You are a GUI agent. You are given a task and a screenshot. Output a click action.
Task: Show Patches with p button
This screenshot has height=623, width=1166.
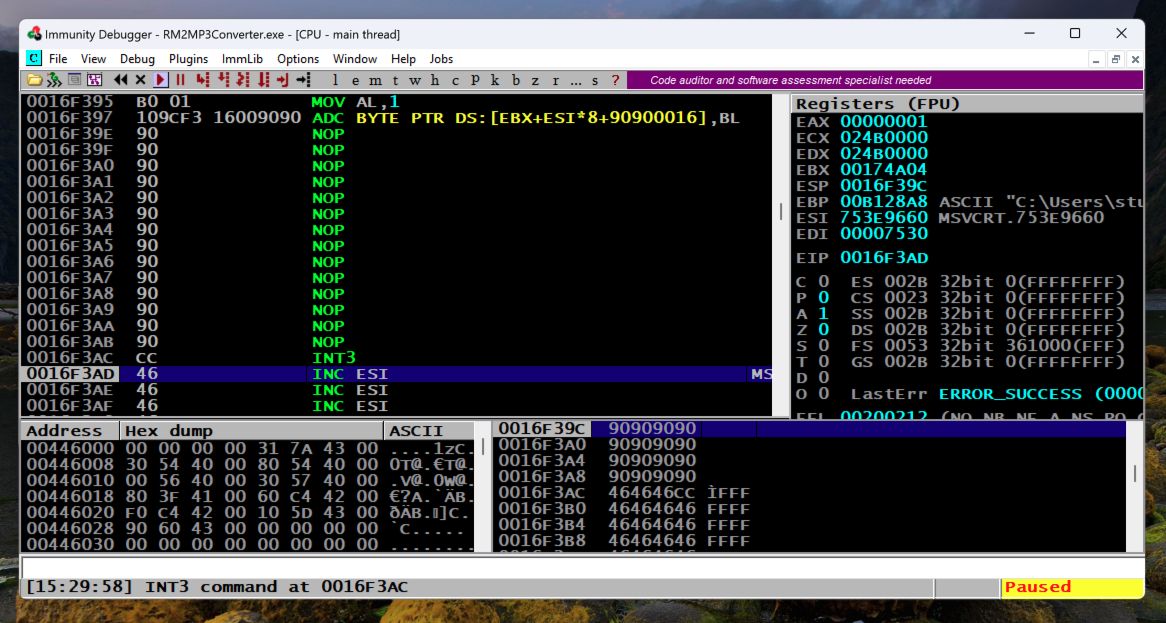pos(475,80)
